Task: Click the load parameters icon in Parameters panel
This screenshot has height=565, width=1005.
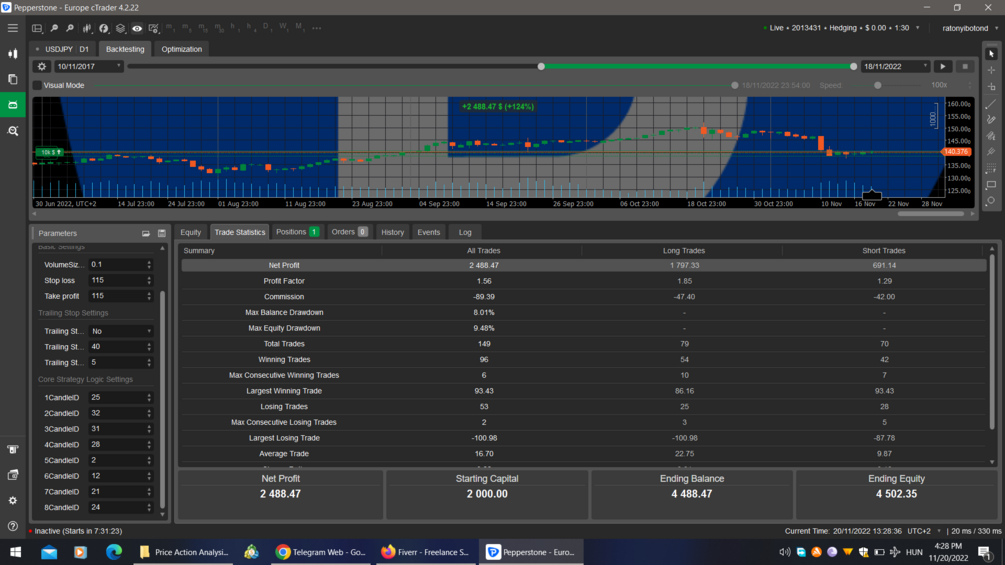Action: point(145,233)
